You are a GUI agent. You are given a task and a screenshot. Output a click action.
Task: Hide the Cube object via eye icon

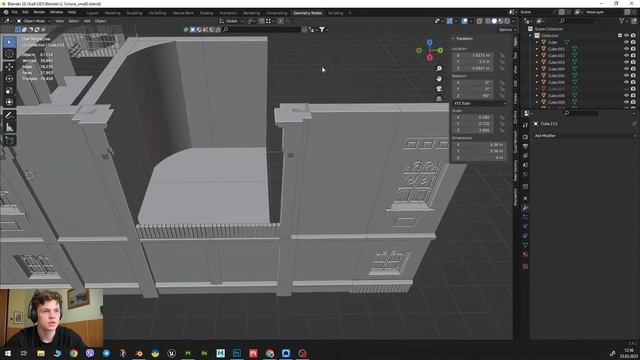click(x=627, y=42)
